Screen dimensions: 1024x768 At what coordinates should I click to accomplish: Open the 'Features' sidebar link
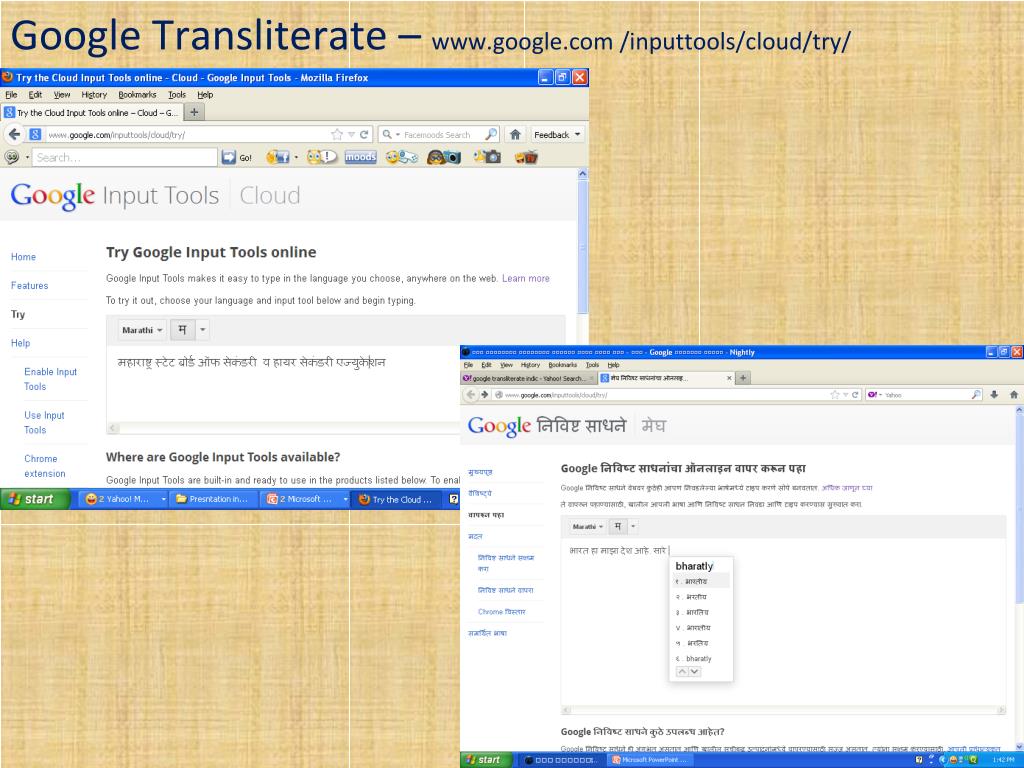pos(29,285)
